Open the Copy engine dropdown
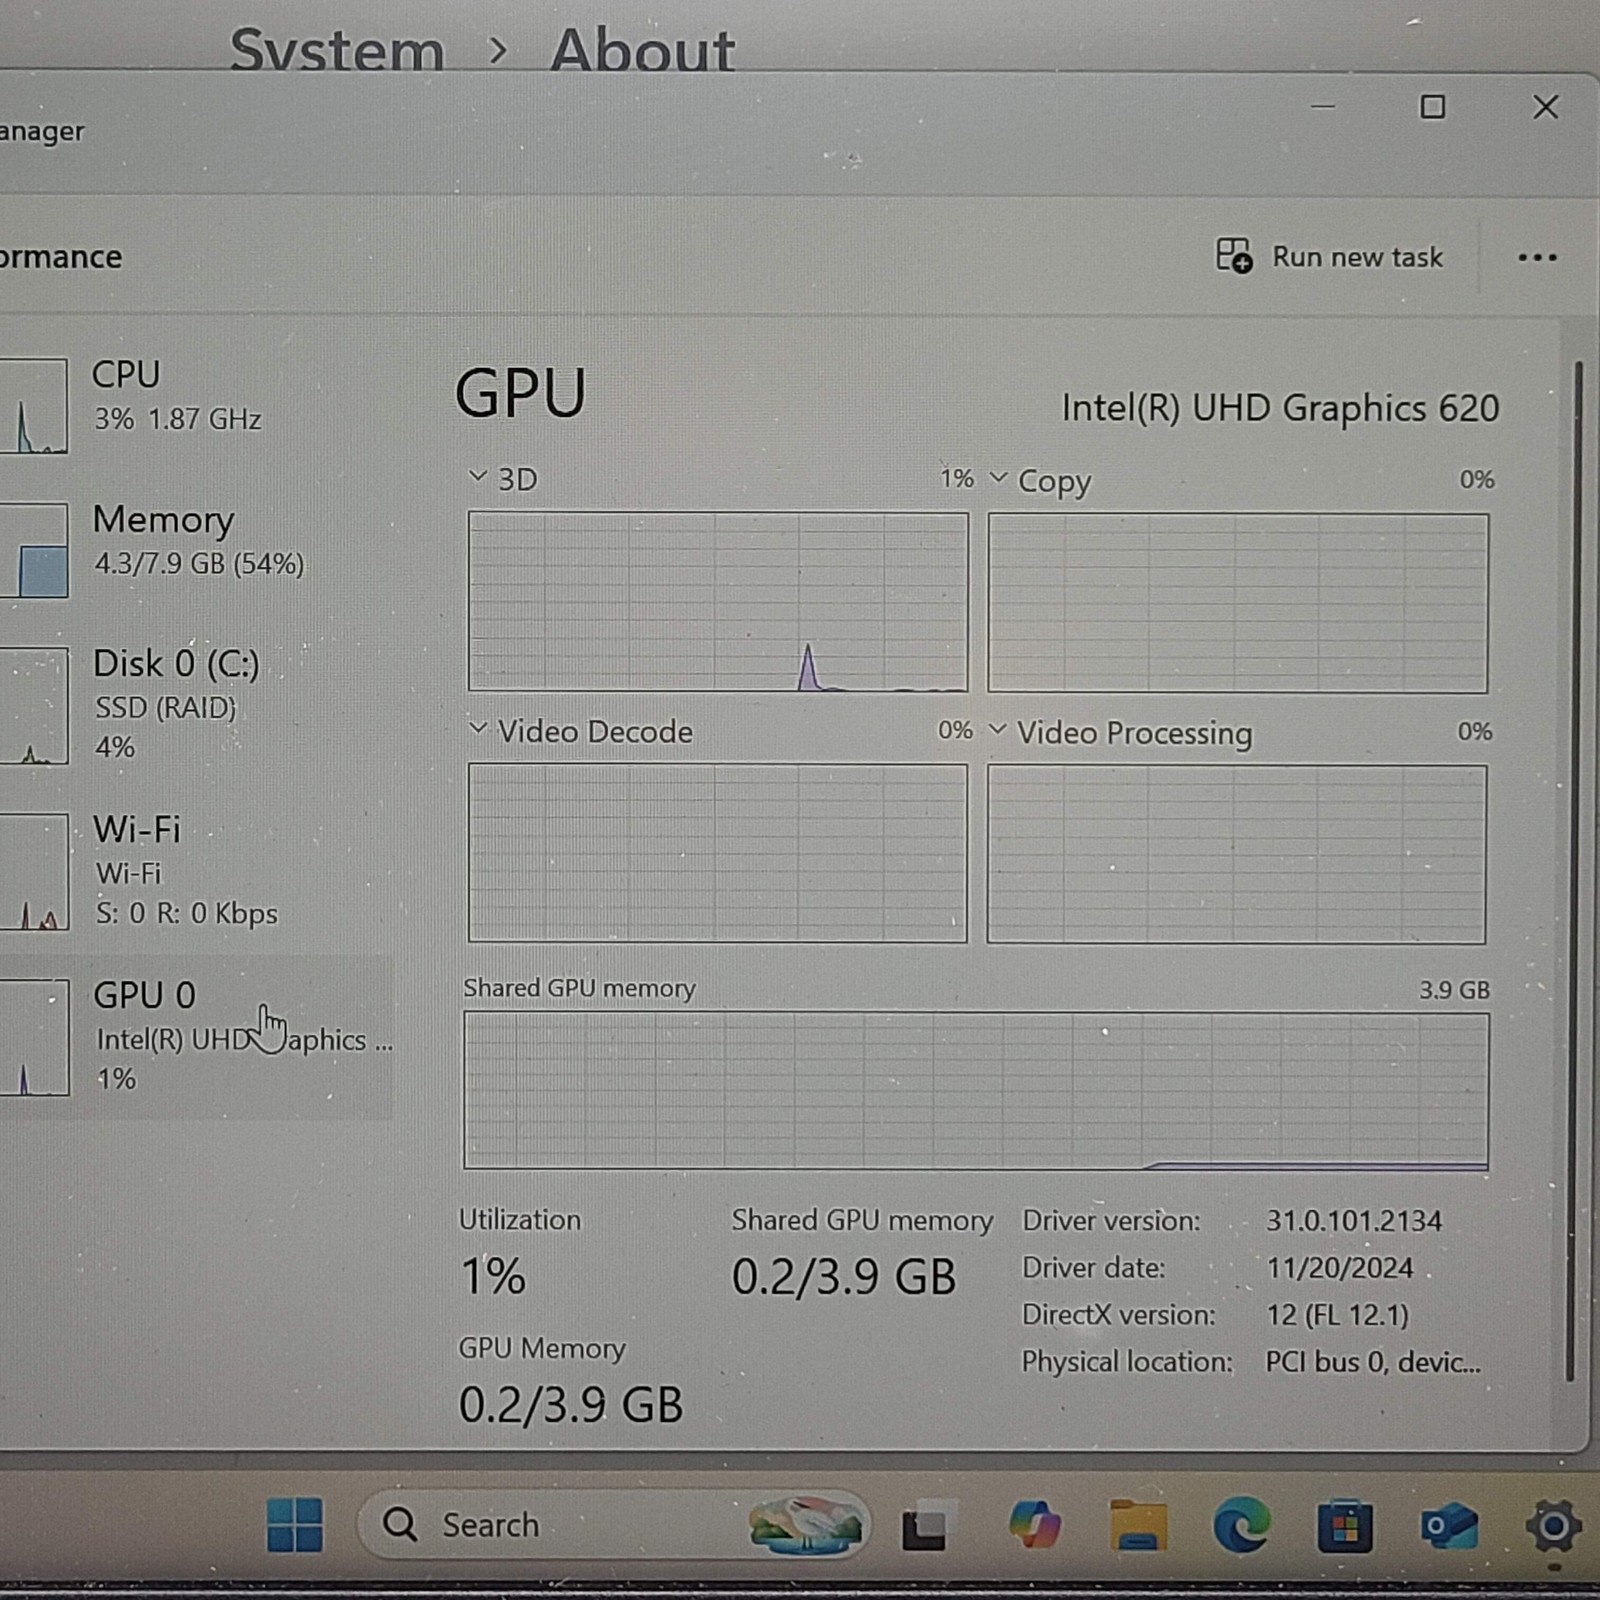This screenshot has height=1600, width=1600. pyautogui.click(x=998, y=477)
